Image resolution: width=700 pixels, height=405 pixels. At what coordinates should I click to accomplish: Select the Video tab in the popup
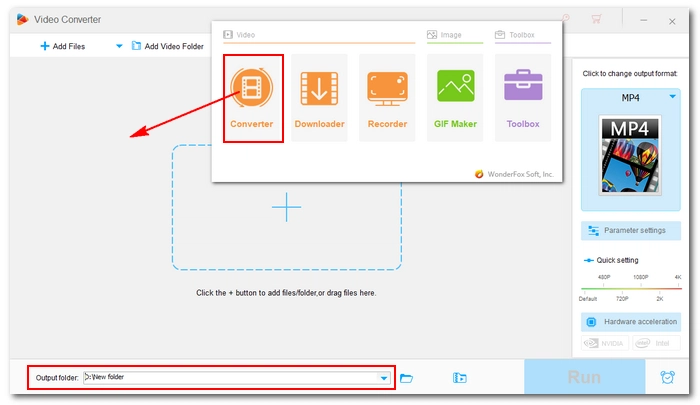click(239, 35)
